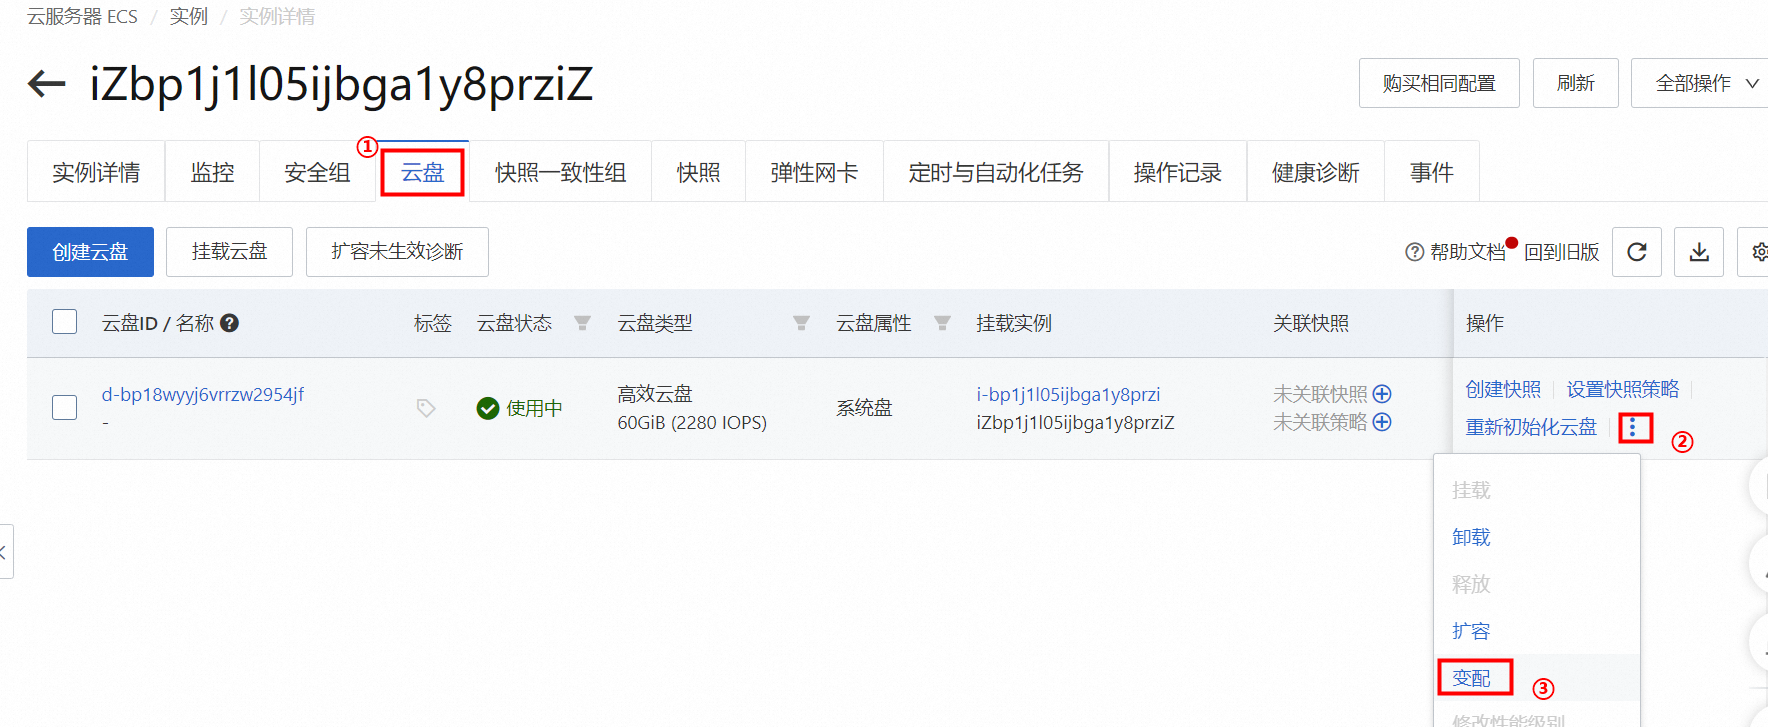1768x727 pixels.
Task: Click the 创建云盘 button
Action: click(90, 252)
